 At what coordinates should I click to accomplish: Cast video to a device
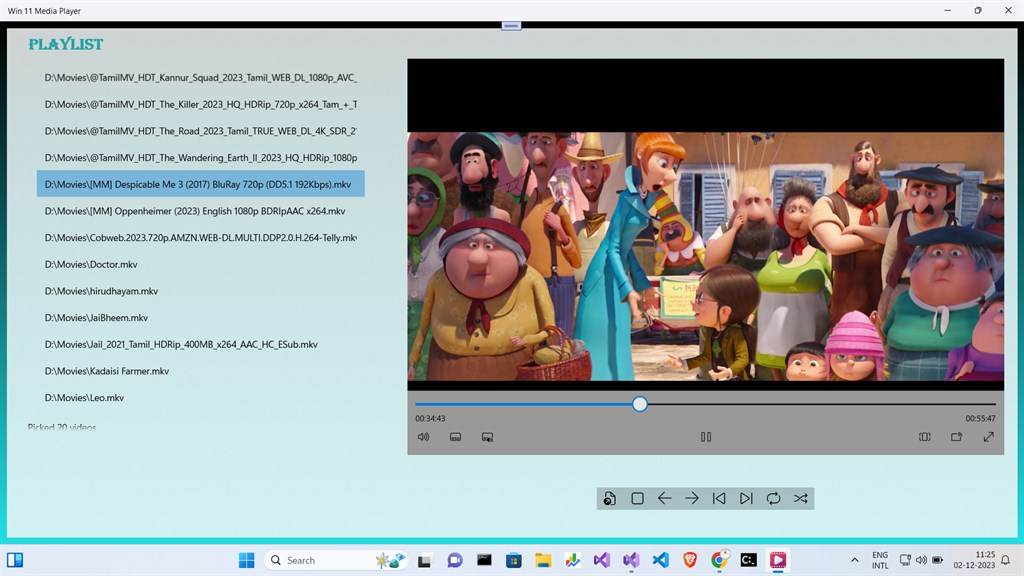957,437
